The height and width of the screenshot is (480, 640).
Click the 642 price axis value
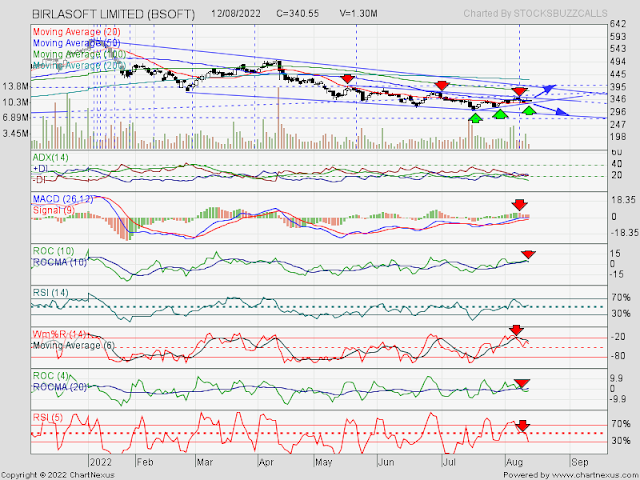(x=618, y=24)
